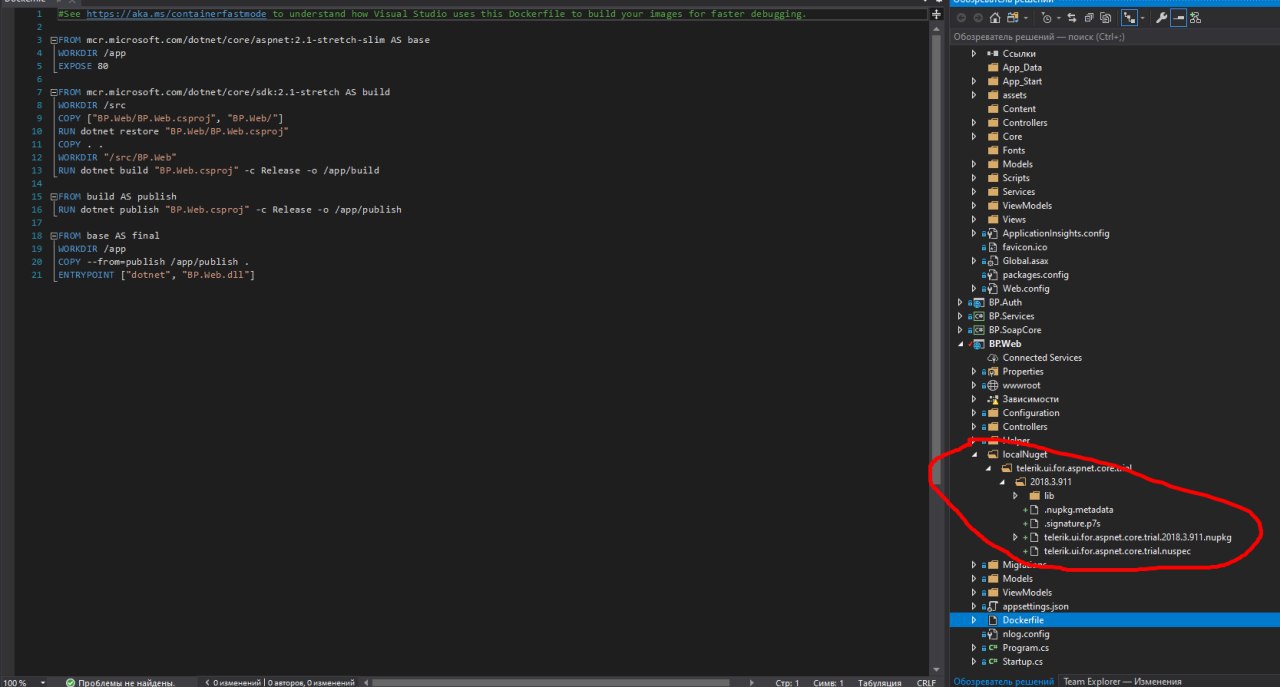
Task: Click the nlog.config file icon
Action: pos(993,634)
